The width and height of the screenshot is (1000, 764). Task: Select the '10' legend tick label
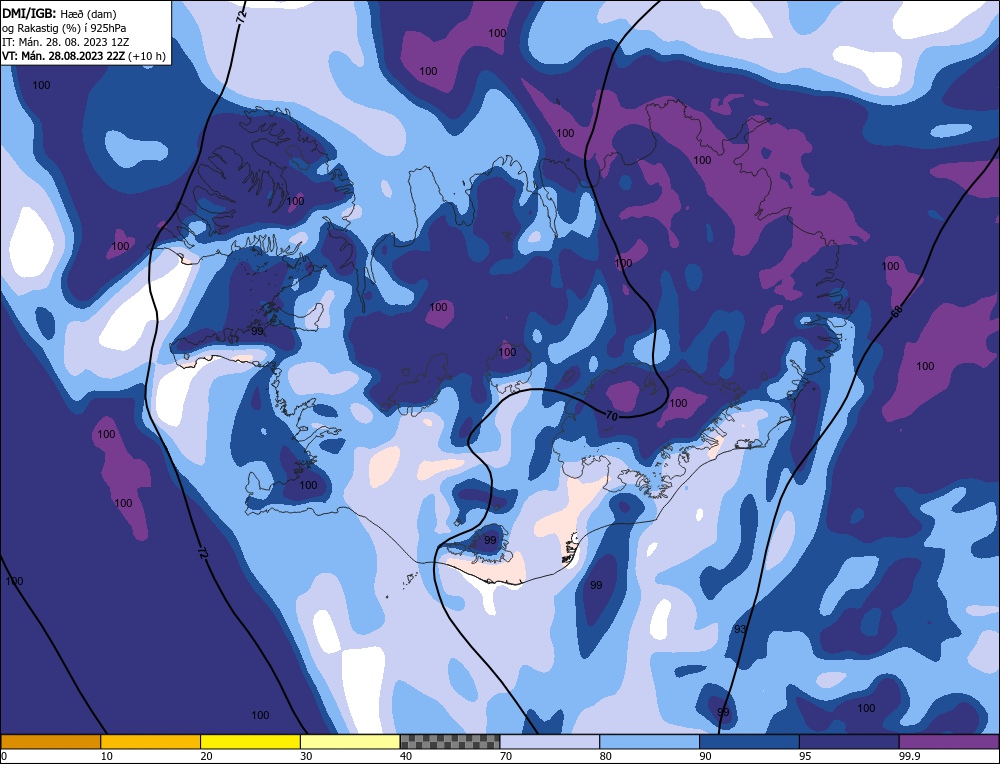pyautogui.click(x=107, y=756)
